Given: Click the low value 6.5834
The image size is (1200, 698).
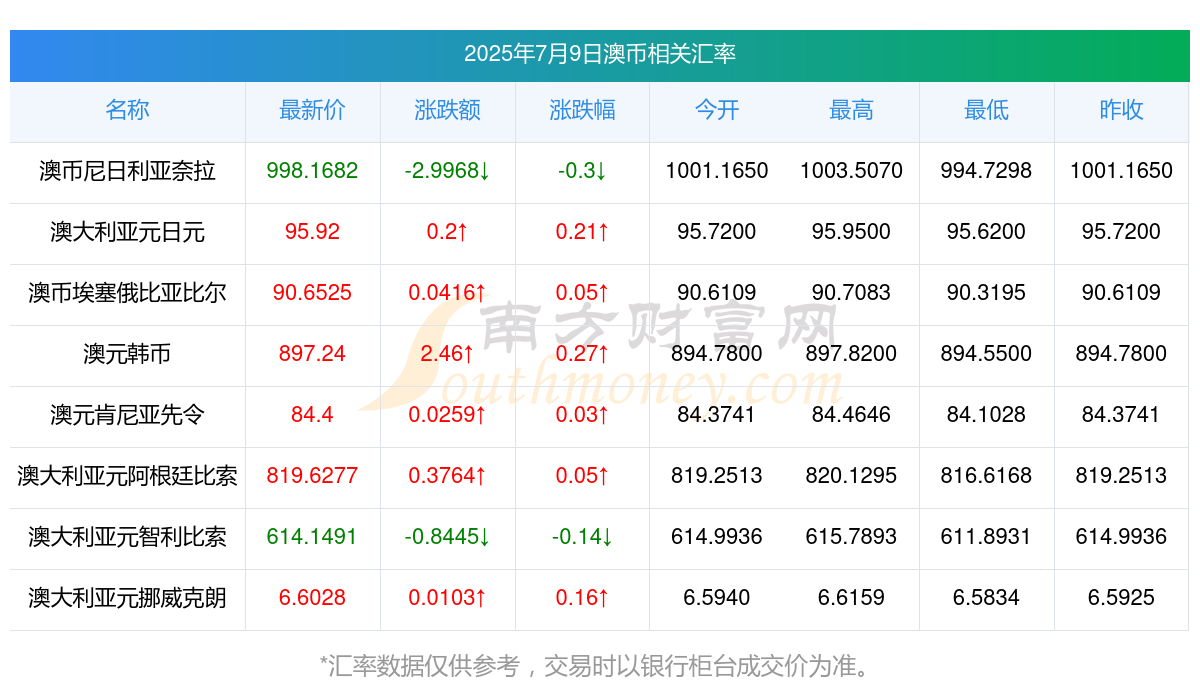Looking at the screenshot, I should 986,598.
